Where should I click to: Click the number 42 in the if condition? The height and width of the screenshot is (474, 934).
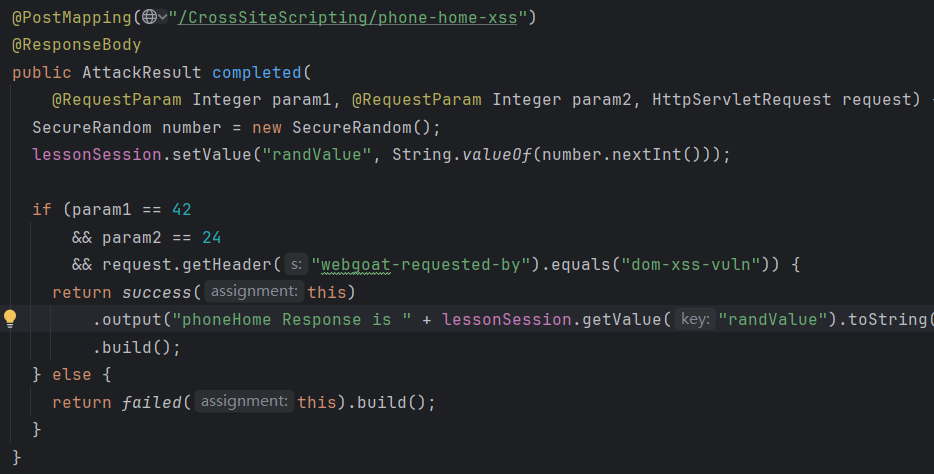coord(180,210)
